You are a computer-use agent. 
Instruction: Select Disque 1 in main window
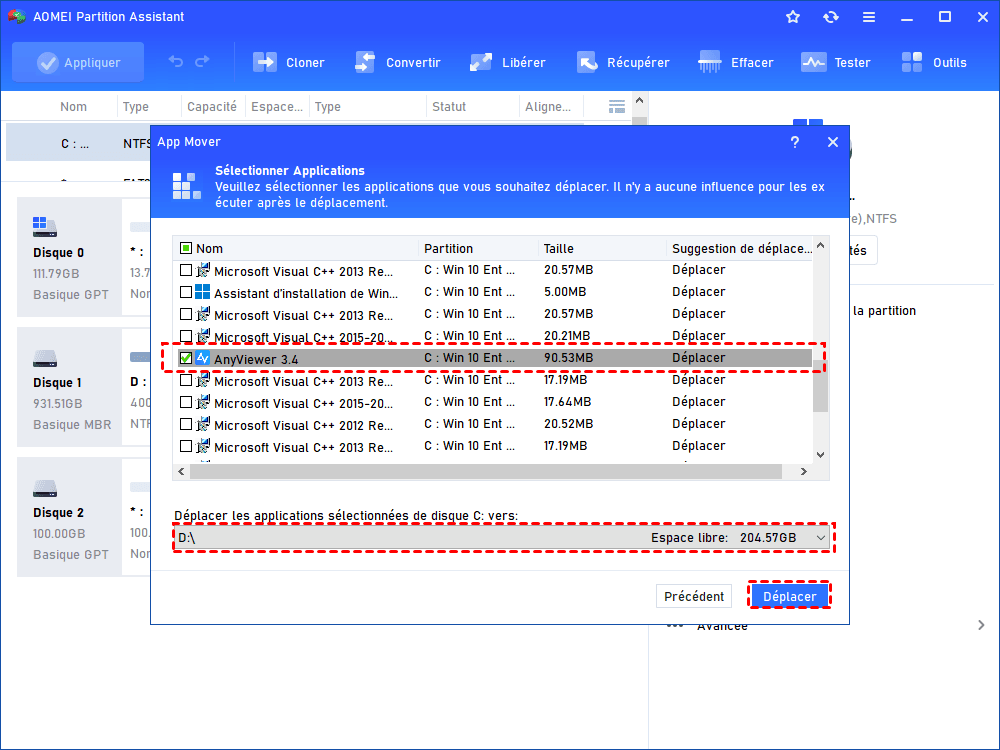(x=69, y=387)
